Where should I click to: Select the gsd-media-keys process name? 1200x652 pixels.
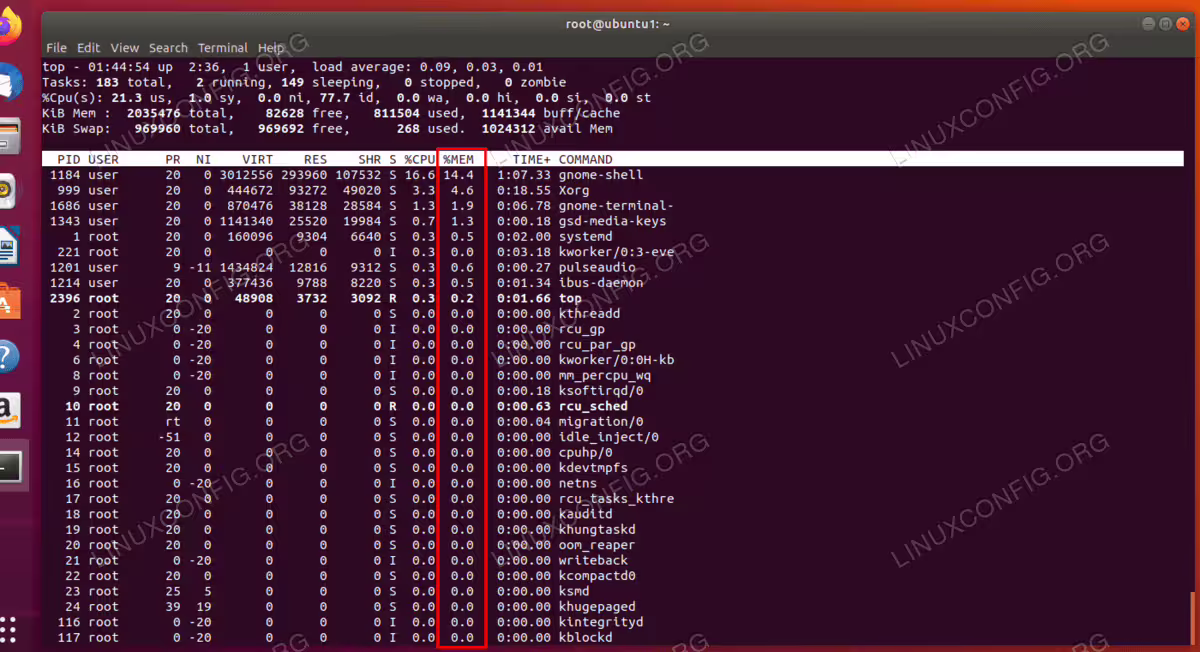pos(612,221)
